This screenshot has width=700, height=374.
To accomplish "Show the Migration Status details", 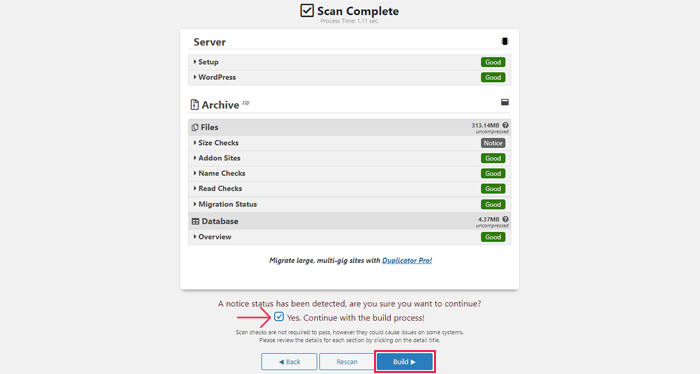I will tap(350, 204).
